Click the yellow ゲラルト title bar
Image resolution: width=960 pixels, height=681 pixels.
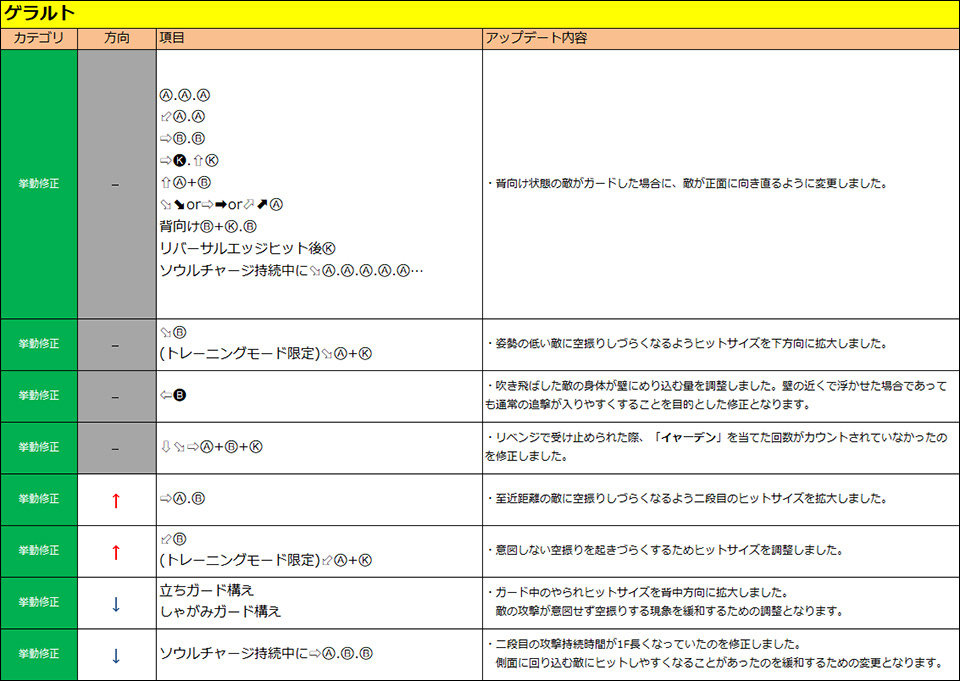tap(480, 13)
